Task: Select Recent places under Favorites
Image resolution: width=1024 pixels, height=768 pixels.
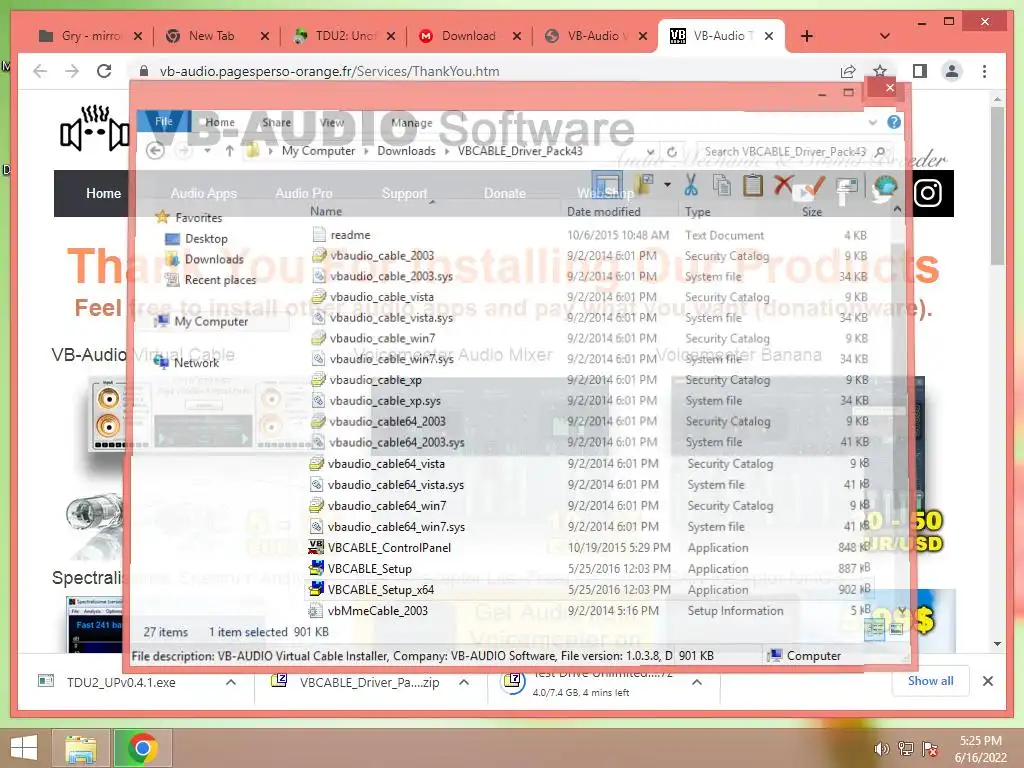Action: click(x=220, y=280)
